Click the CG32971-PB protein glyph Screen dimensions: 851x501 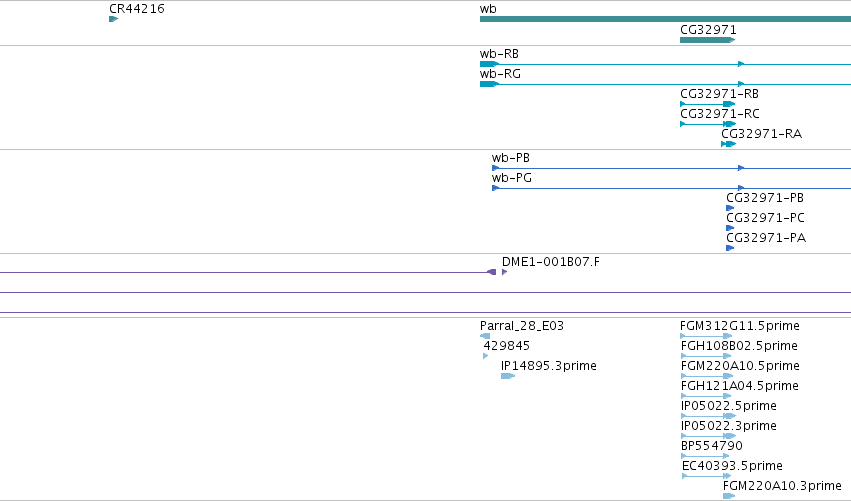point(730,208)
